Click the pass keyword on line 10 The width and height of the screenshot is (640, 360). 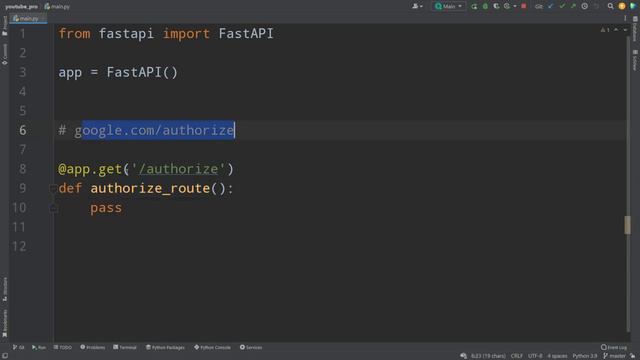[106, 208]
